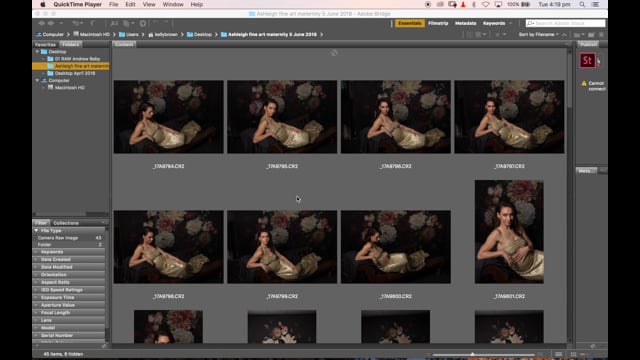Expand the Date Created filter section
This screenshot has height=360, width=640.
(36, 260)
